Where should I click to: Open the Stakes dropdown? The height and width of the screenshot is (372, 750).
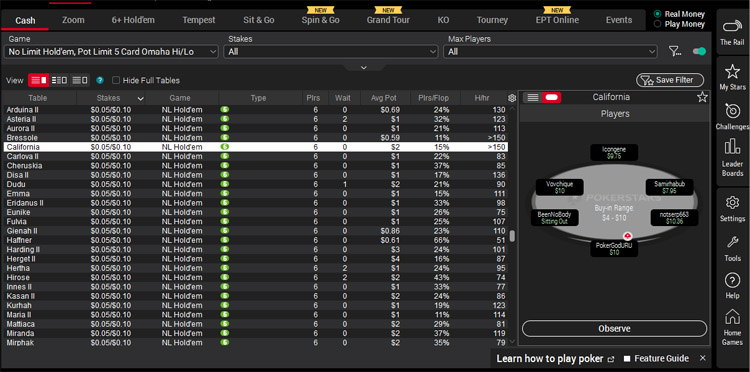tap(331, 52)
